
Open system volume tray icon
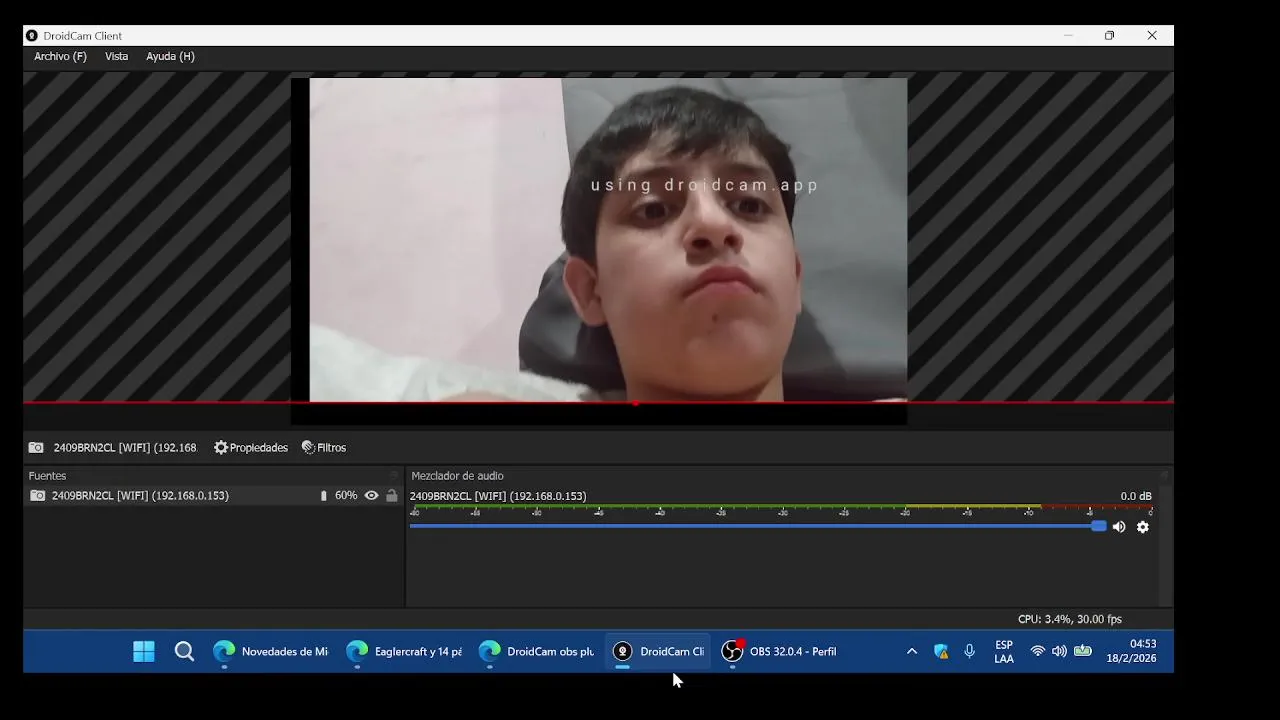1059,652
